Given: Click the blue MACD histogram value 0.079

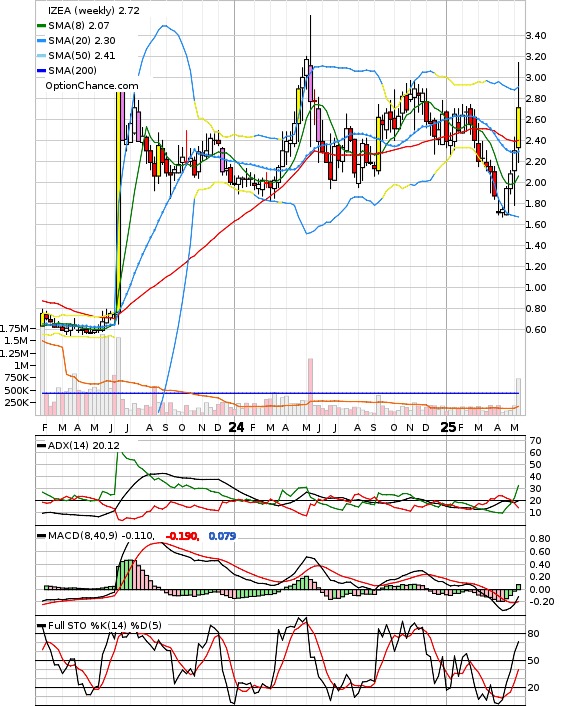Looking at the screenshot, I should tap(222, 536).
